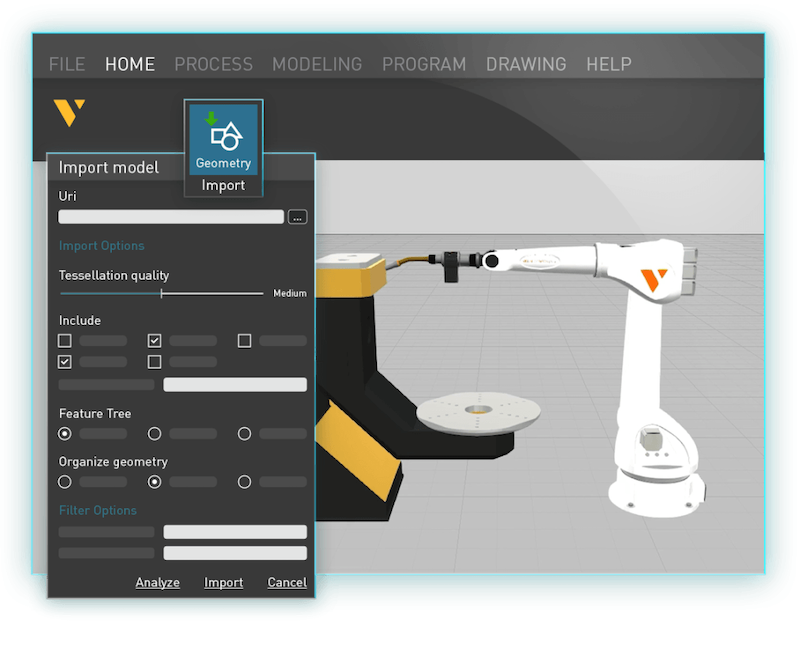Click the '...' browse button beside Uri
Screen dimensions: 800x648
click(297, 217)
